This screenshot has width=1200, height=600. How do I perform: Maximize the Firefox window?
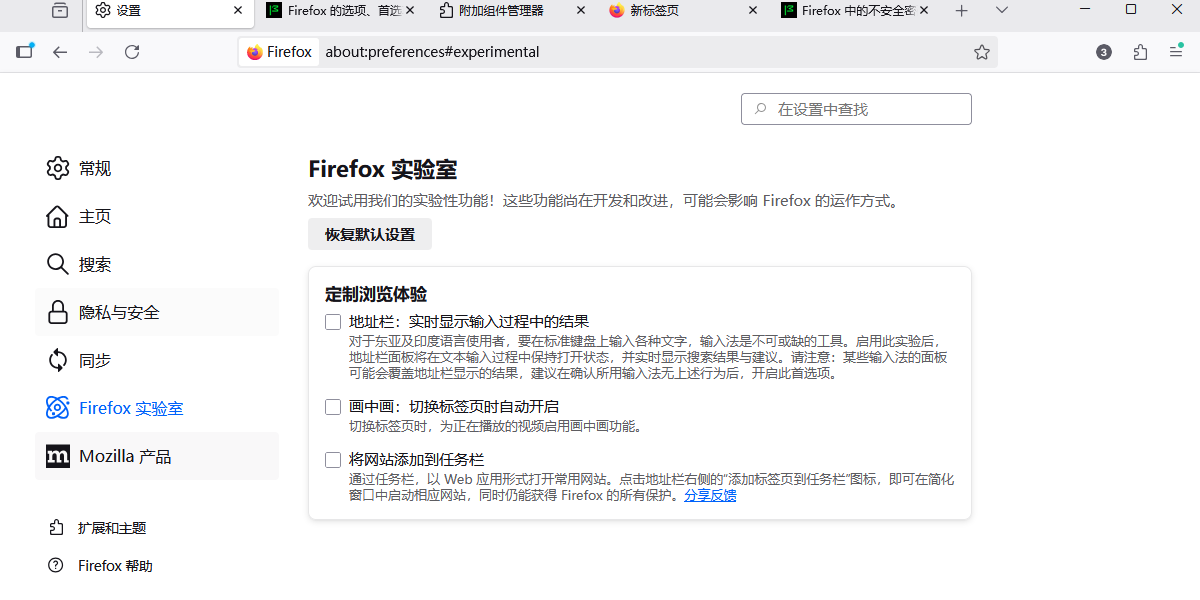(x=1131, y=10)
